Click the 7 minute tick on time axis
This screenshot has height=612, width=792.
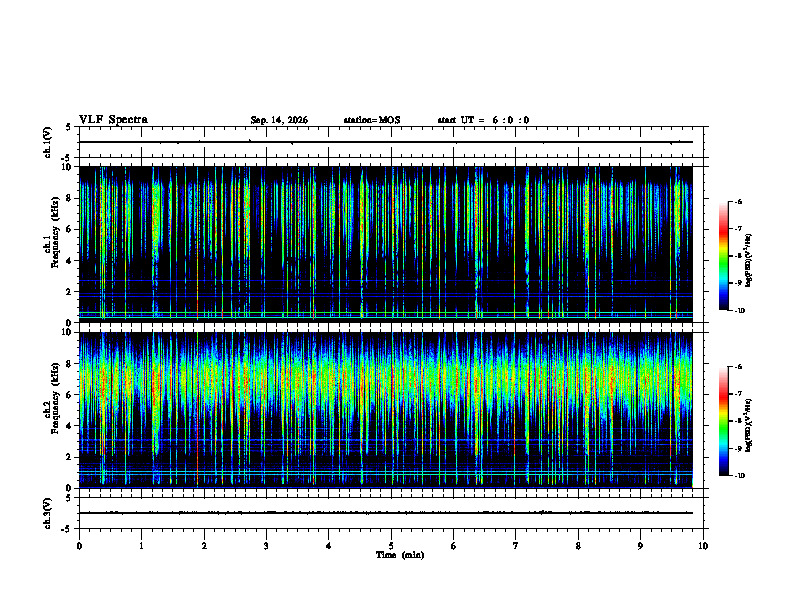pos(516,546)
